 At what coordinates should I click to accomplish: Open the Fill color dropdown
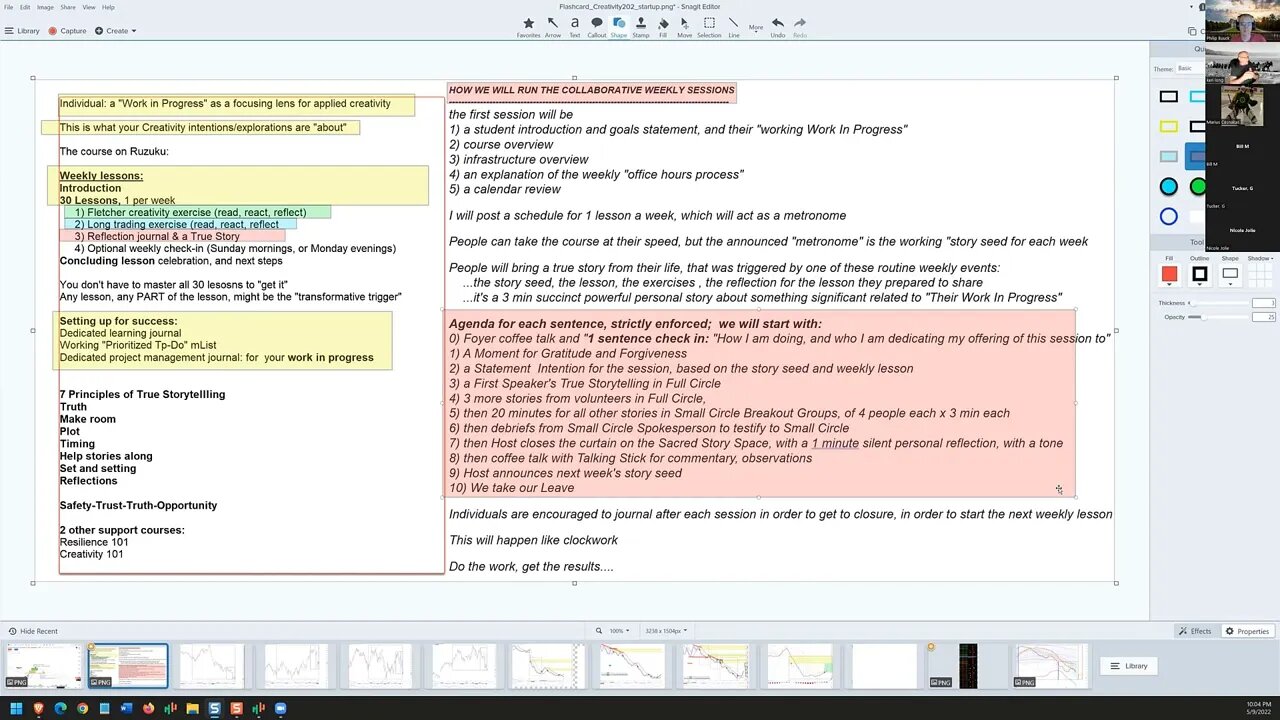[1169, 274]
